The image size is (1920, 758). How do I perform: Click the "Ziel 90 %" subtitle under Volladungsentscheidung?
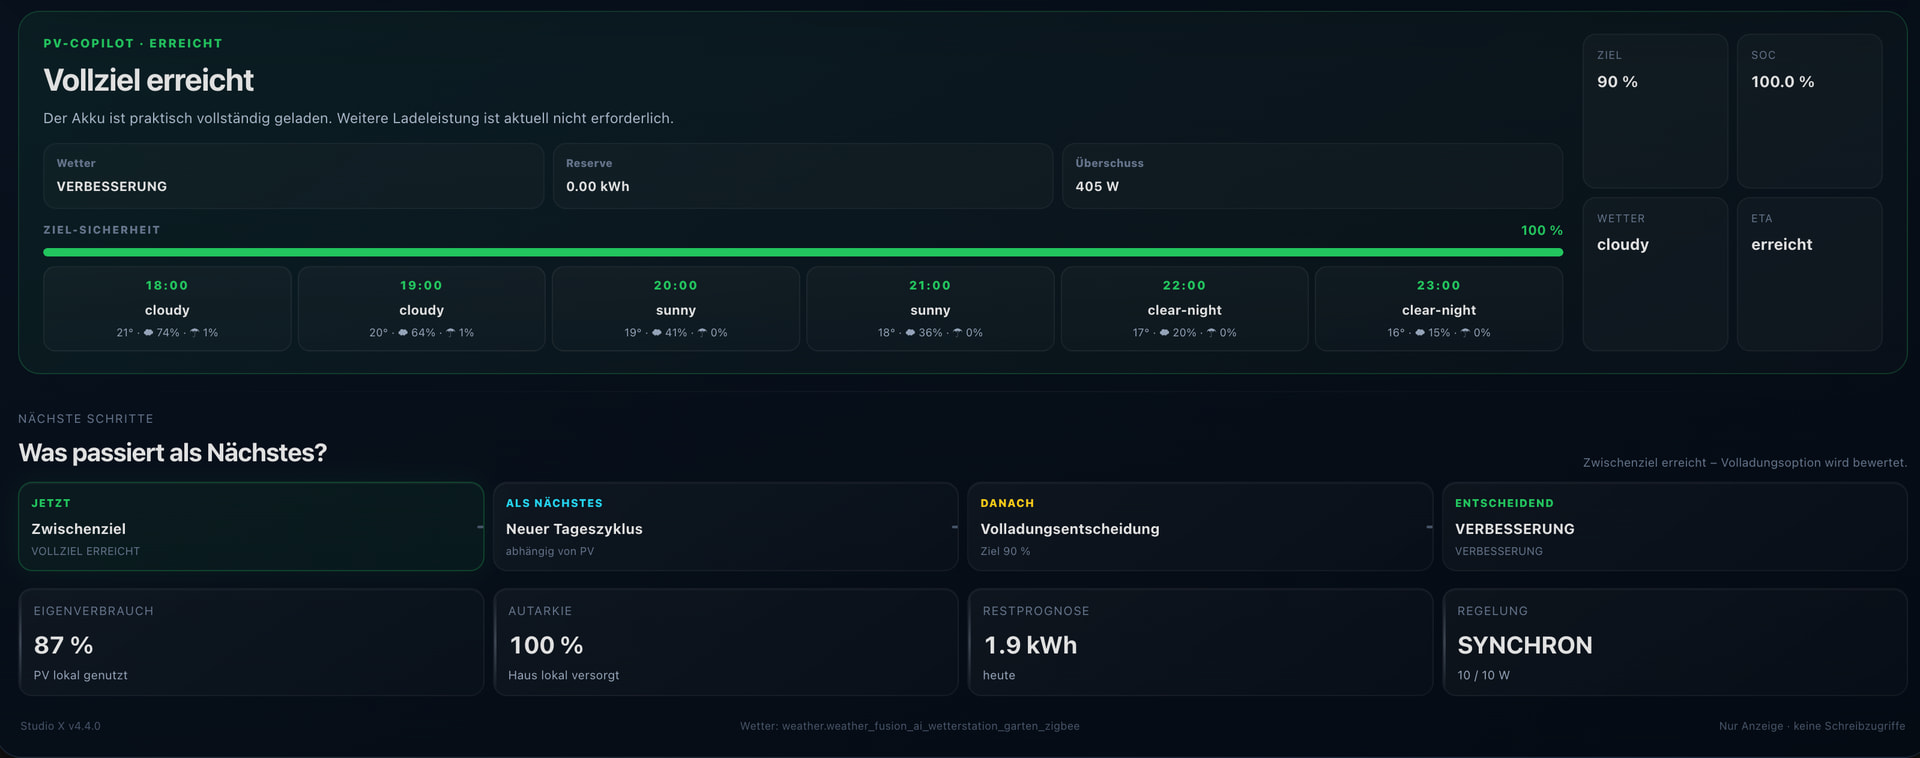click(1005, 552)
